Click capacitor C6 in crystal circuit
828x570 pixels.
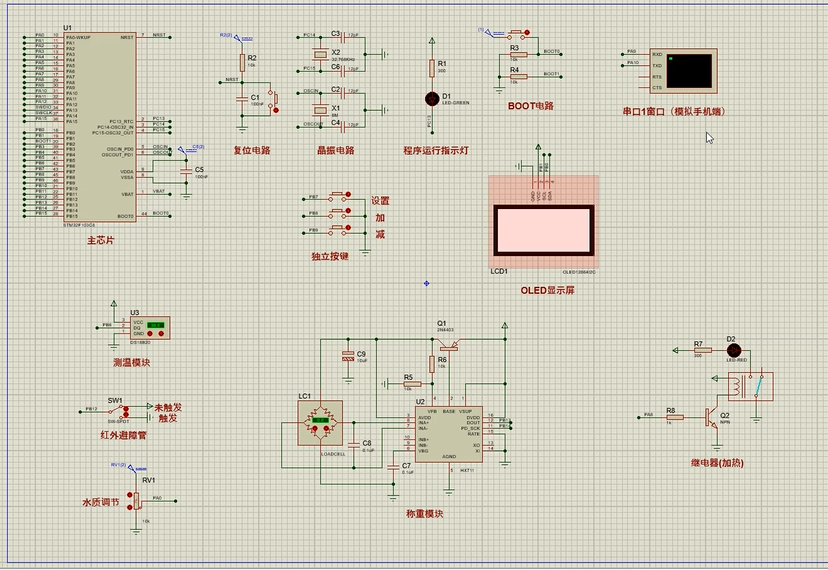[345, 69]
